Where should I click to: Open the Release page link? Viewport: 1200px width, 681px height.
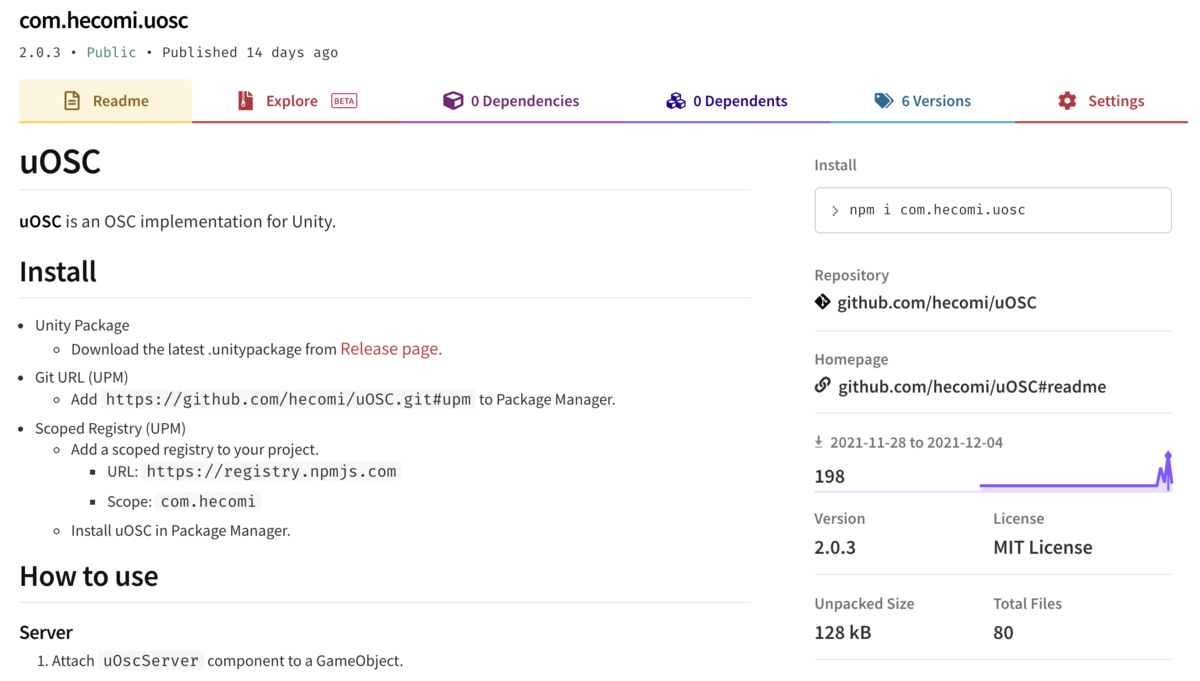click(x=389, y=349)
